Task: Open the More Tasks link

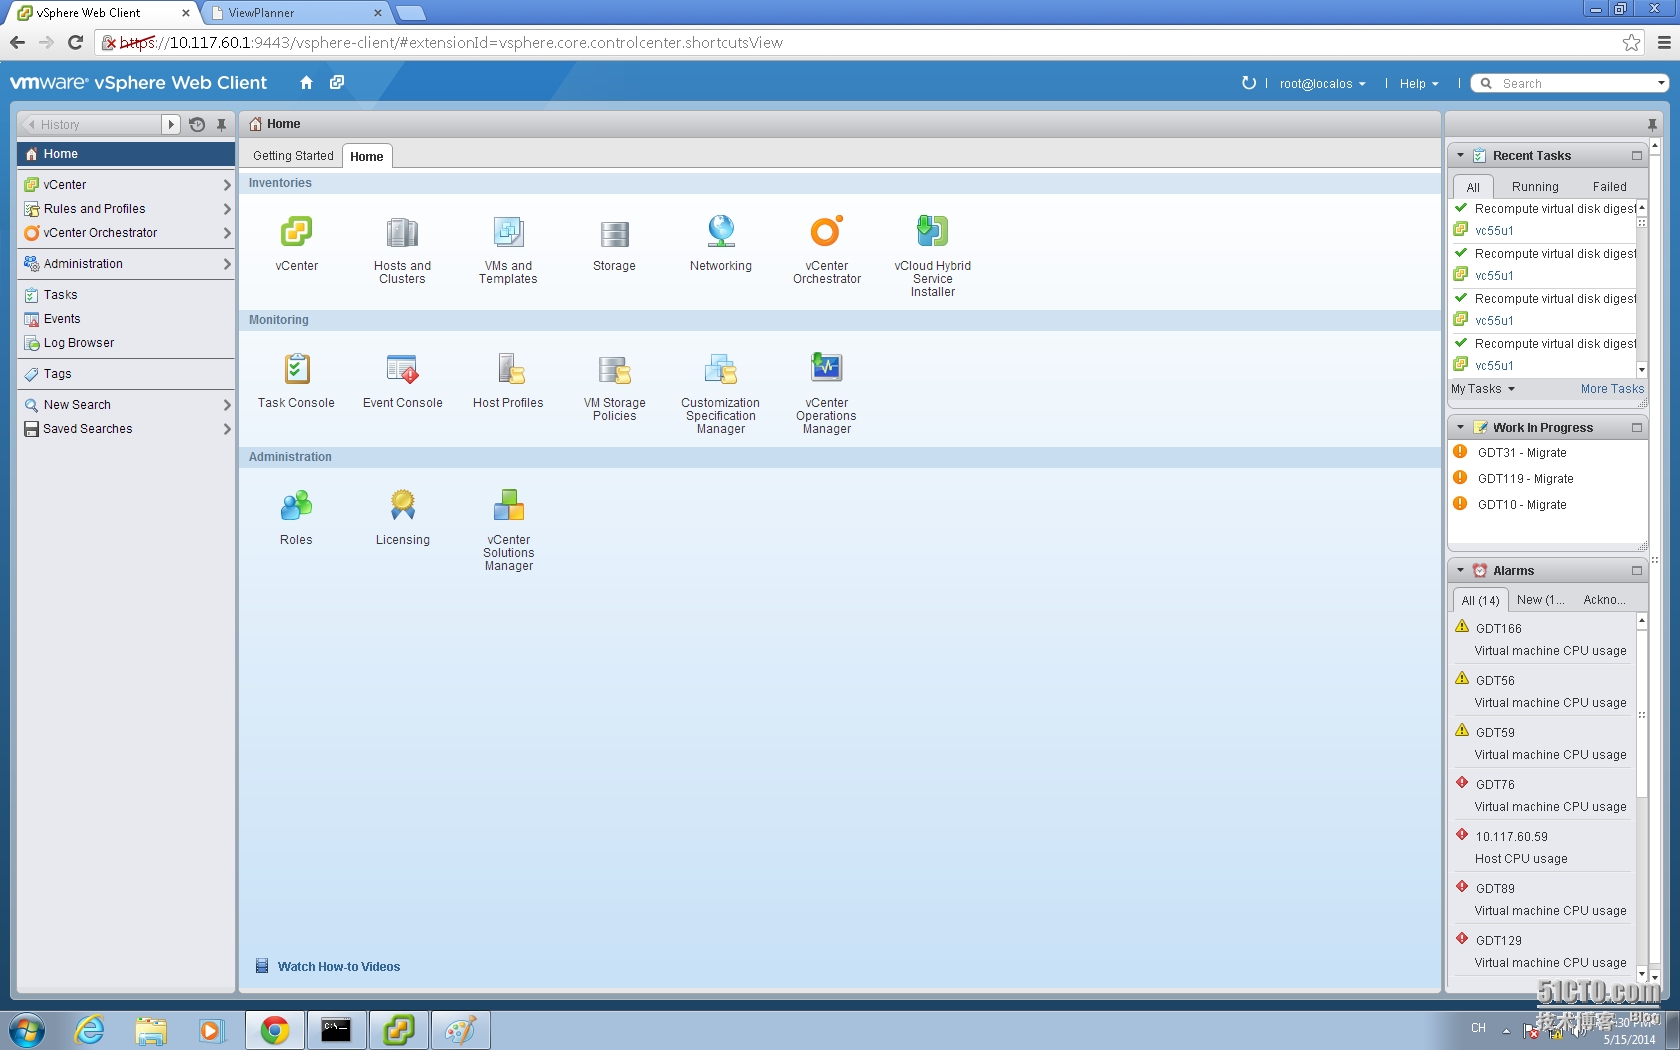Action: [x=1612, y=389]
